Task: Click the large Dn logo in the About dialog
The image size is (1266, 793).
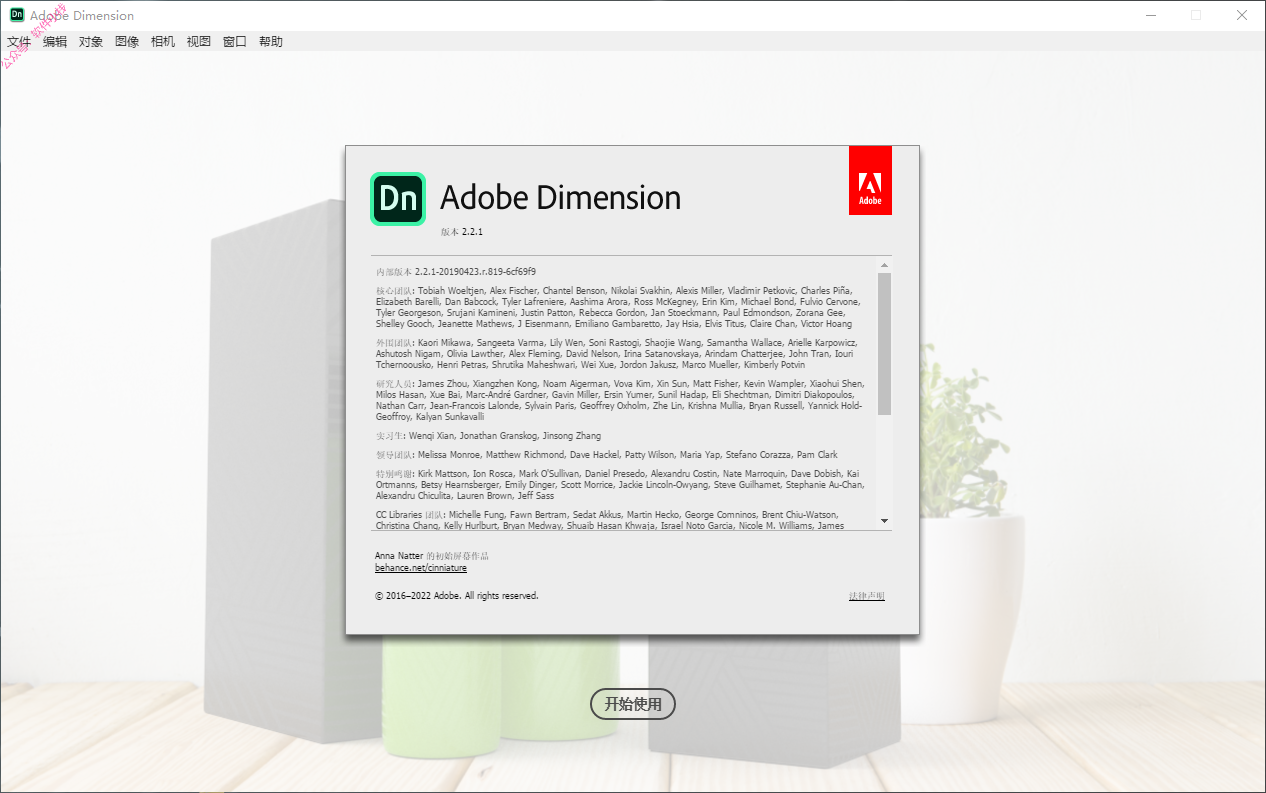Action: click(398, 199)
